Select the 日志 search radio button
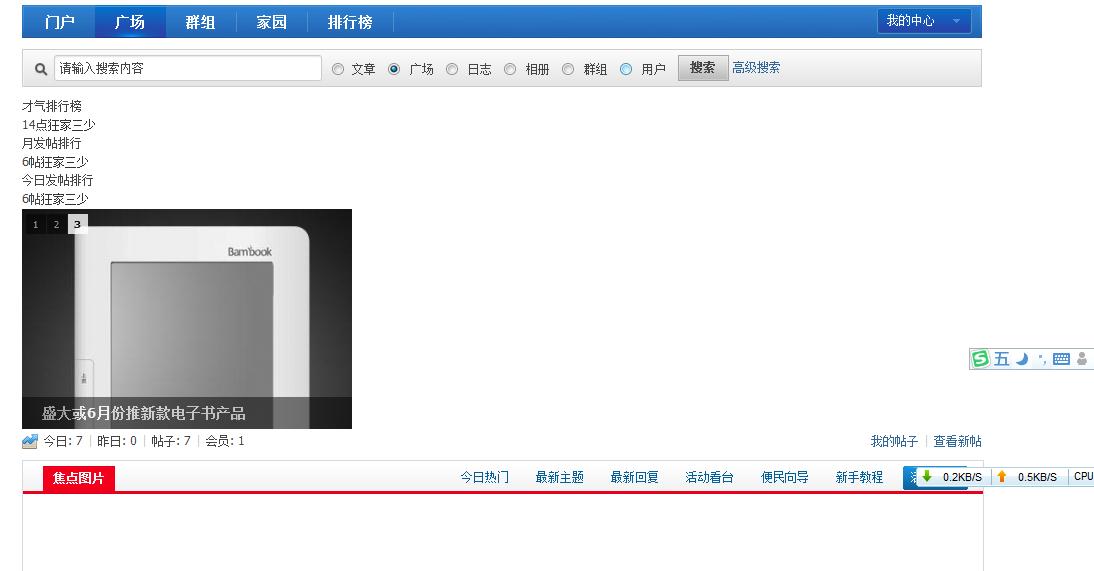 tap(452, 69)
